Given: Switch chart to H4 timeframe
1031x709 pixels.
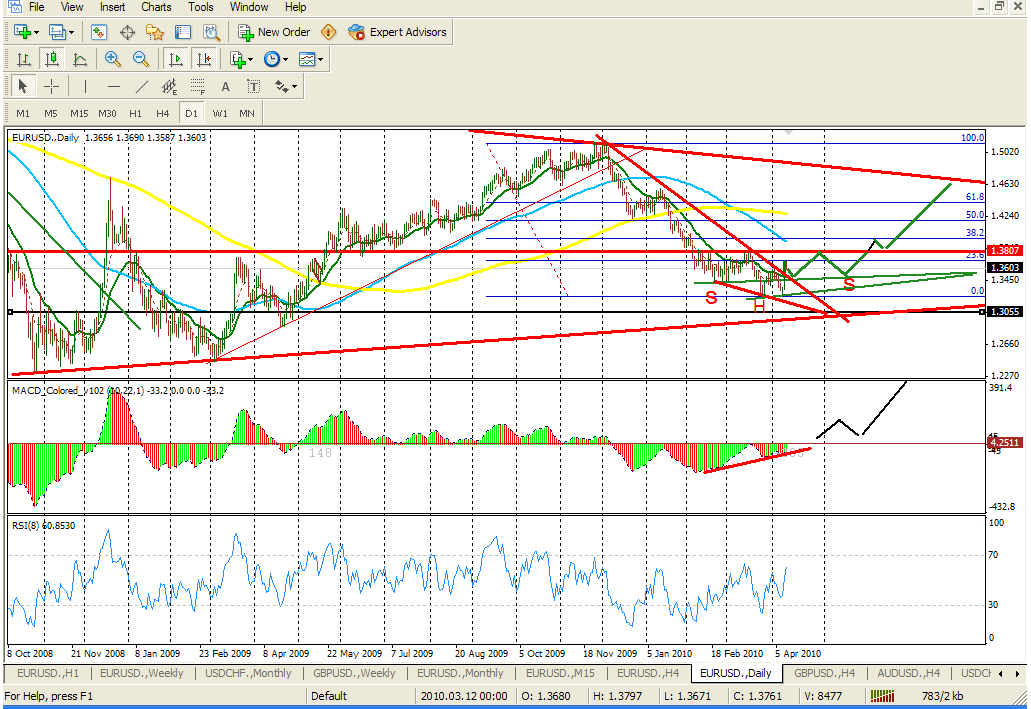Looking at the screenshot, I should pos(162,113).
